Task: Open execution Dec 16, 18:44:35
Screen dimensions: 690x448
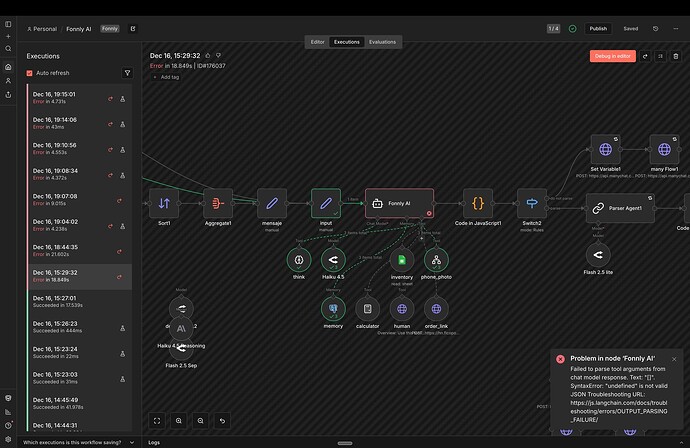Action: pos(80,250)
